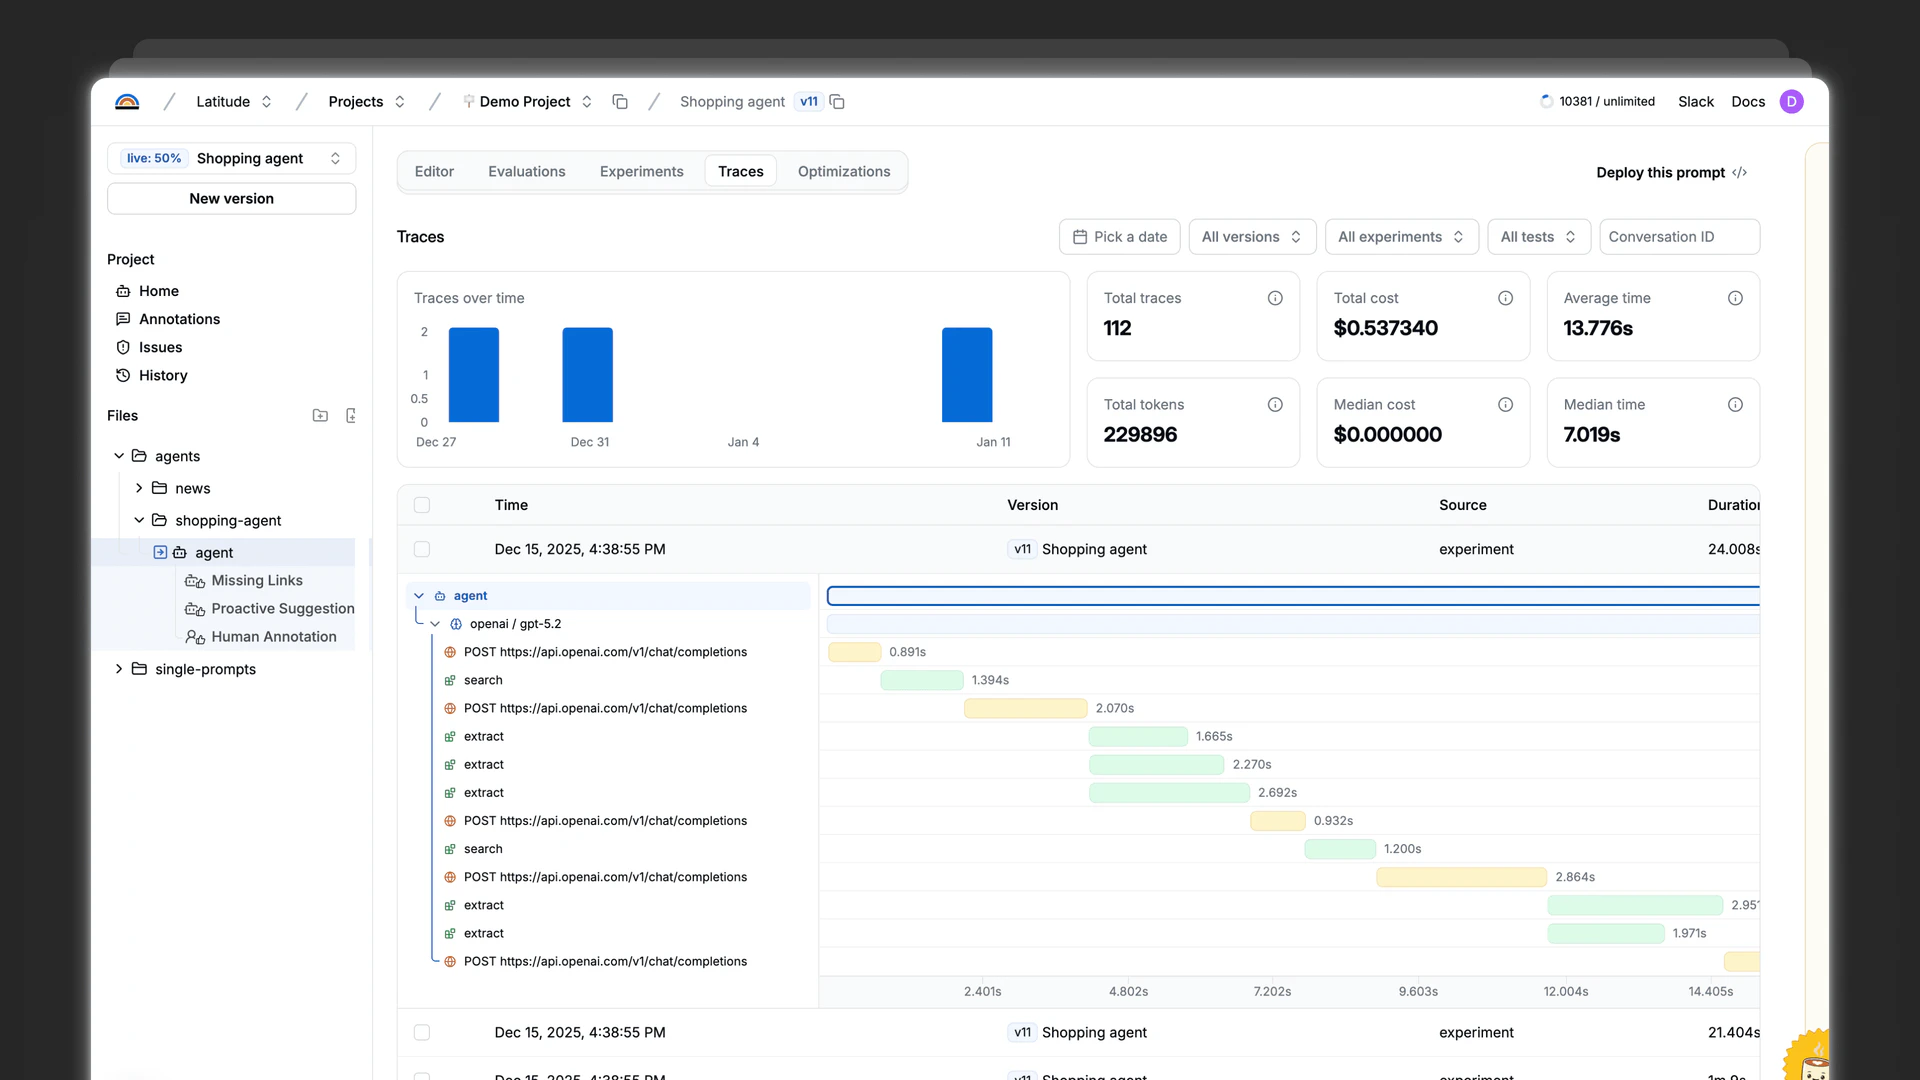Image resolution: width=1920 pixels, height=1080 pixels.
Task: Check the first Dec 15 trace row checkbox
Action: pyautogui.click(x=422, y=549)
